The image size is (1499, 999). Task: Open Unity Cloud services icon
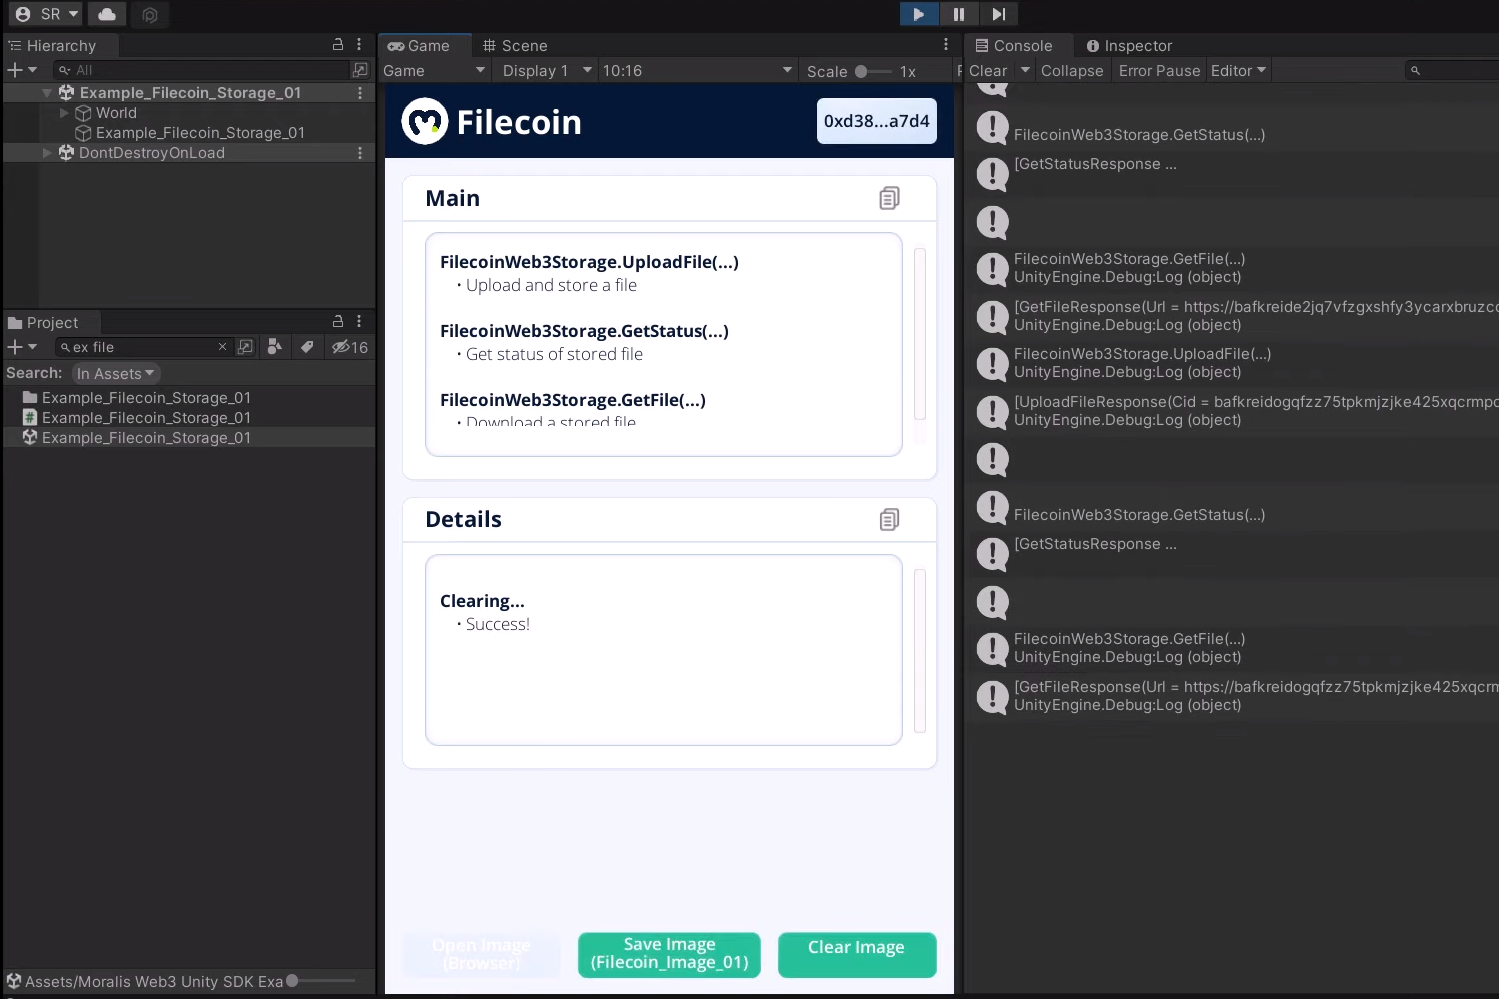107,14
